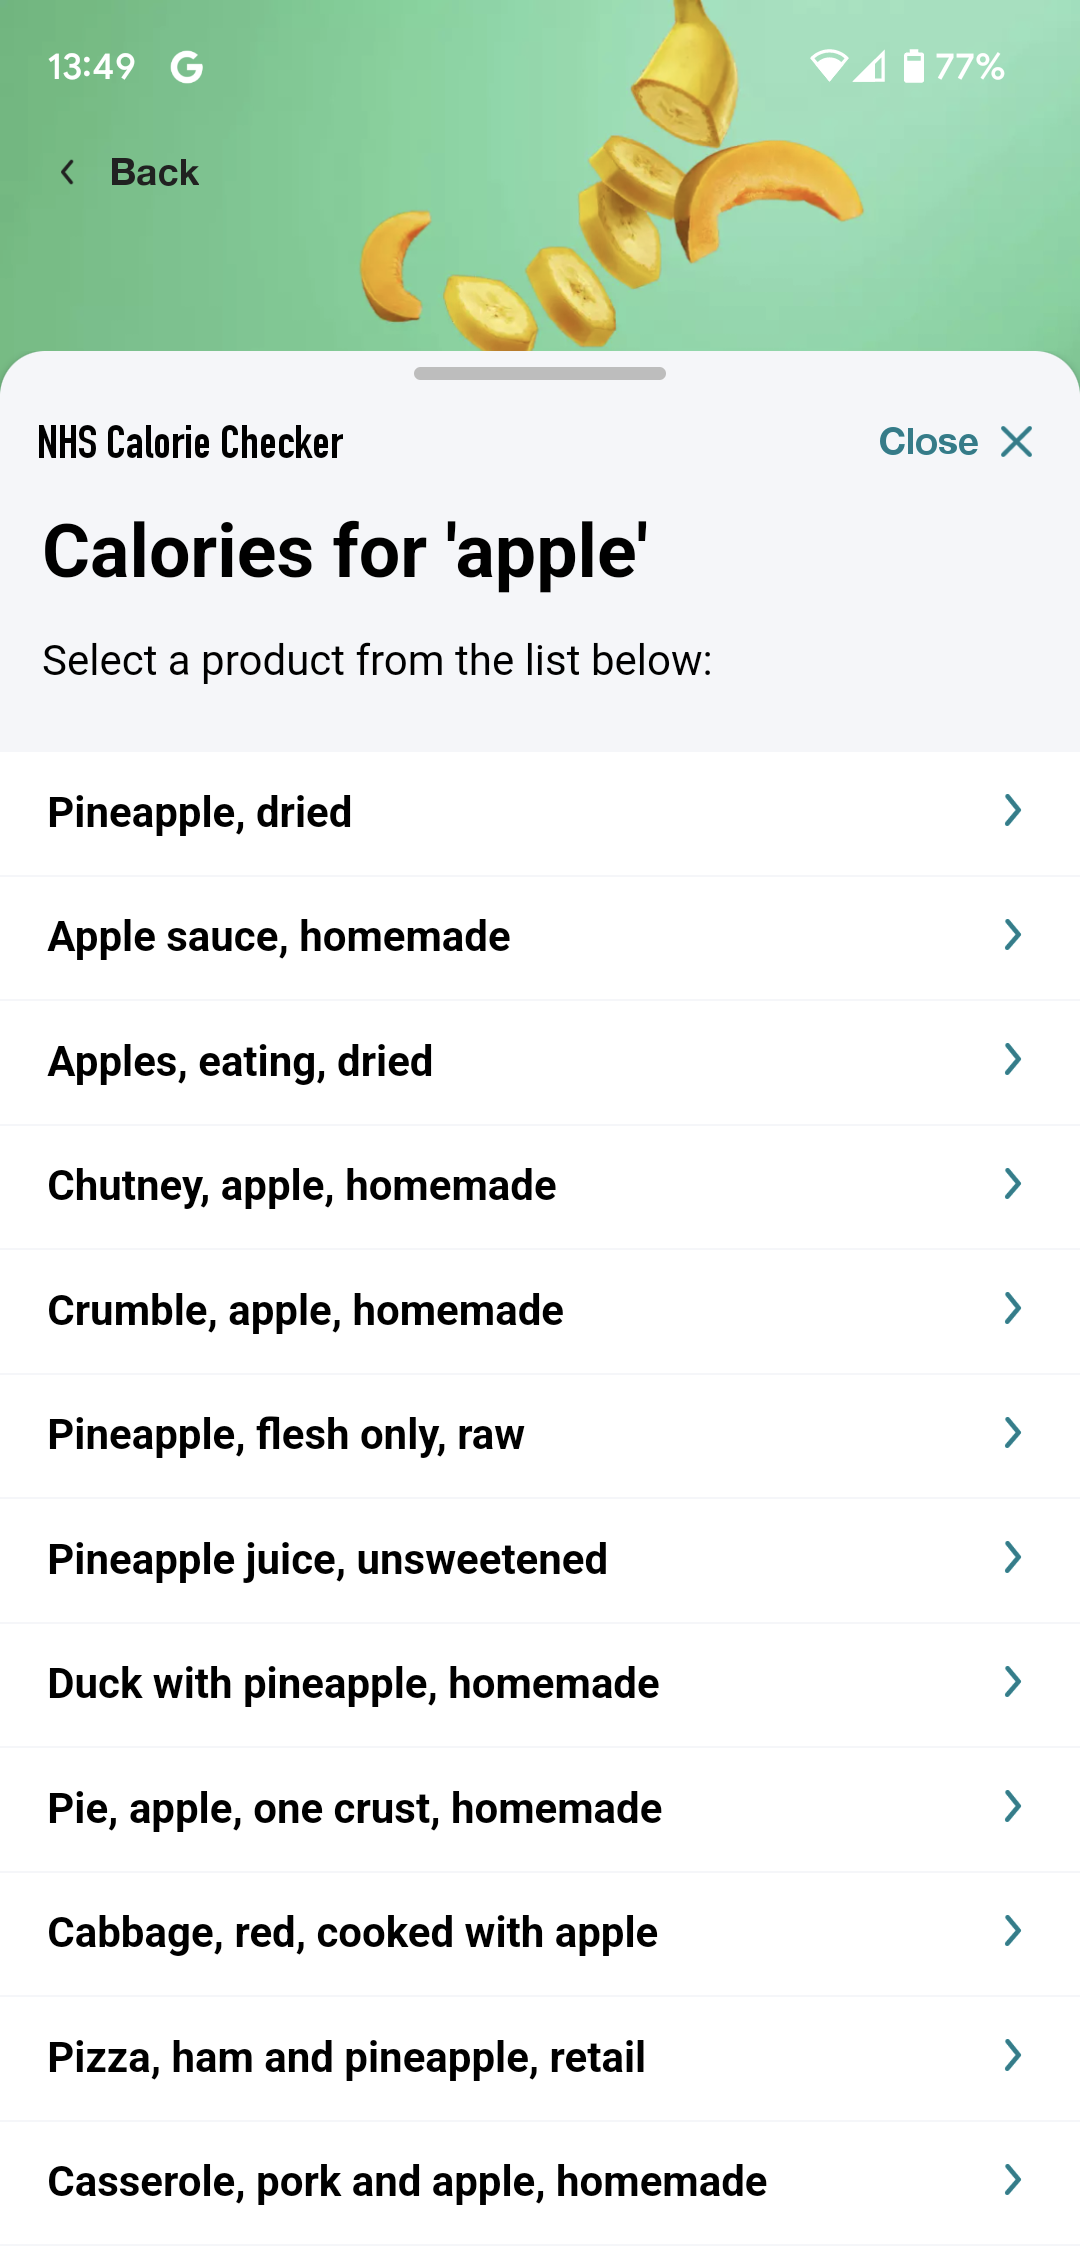Tap the battery icon in status bar
This screenshot has width=1080, height=2247.
tap(913, 67)
